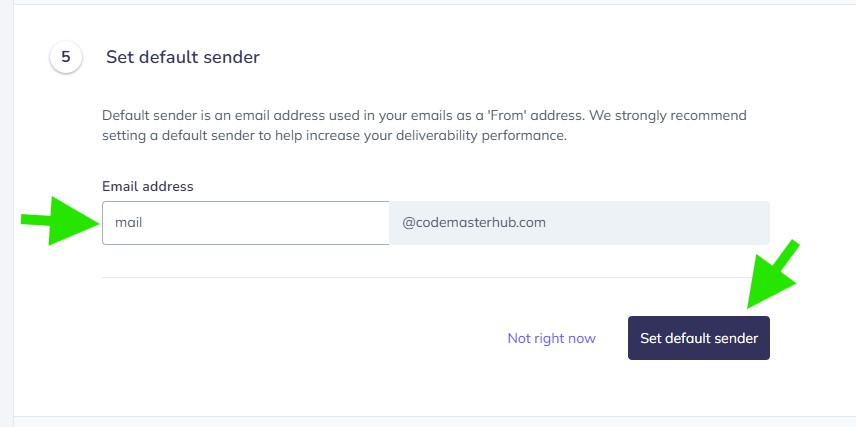
Task: Click the step 5 number badge
Action: pyautogui.click(x=66, y=57)
